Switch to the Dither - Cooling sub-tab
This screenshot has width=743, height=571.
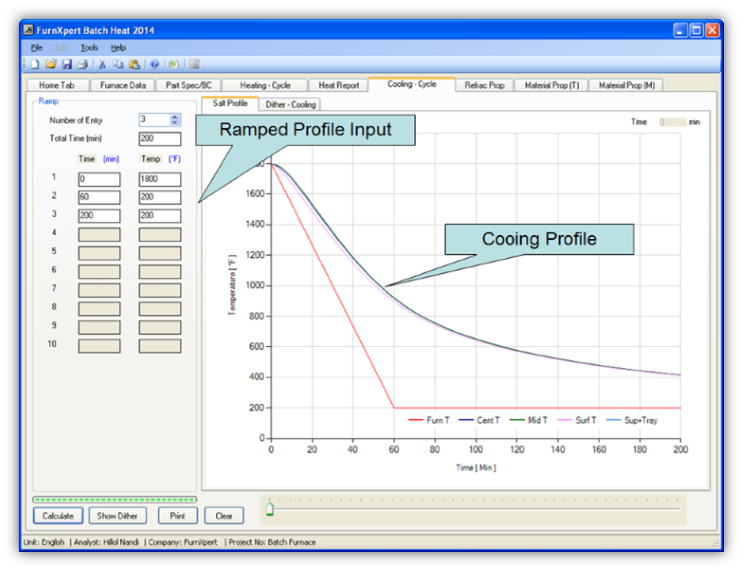[290, 104]
